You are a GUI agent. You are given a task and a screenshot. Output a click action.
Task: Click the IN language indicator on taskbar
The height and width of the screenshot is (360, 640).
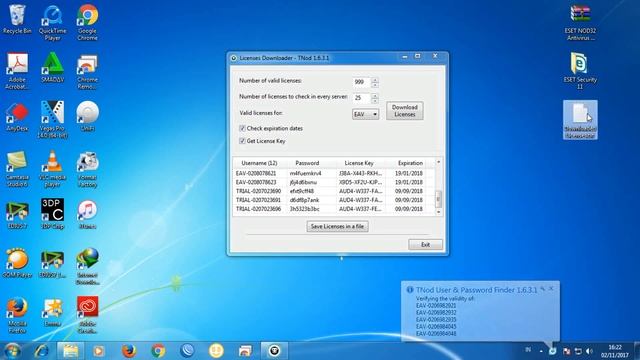click(528, 350)
